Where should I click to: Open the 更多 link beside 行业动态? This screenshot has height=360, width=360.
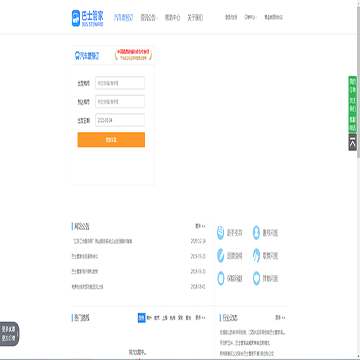280,318
